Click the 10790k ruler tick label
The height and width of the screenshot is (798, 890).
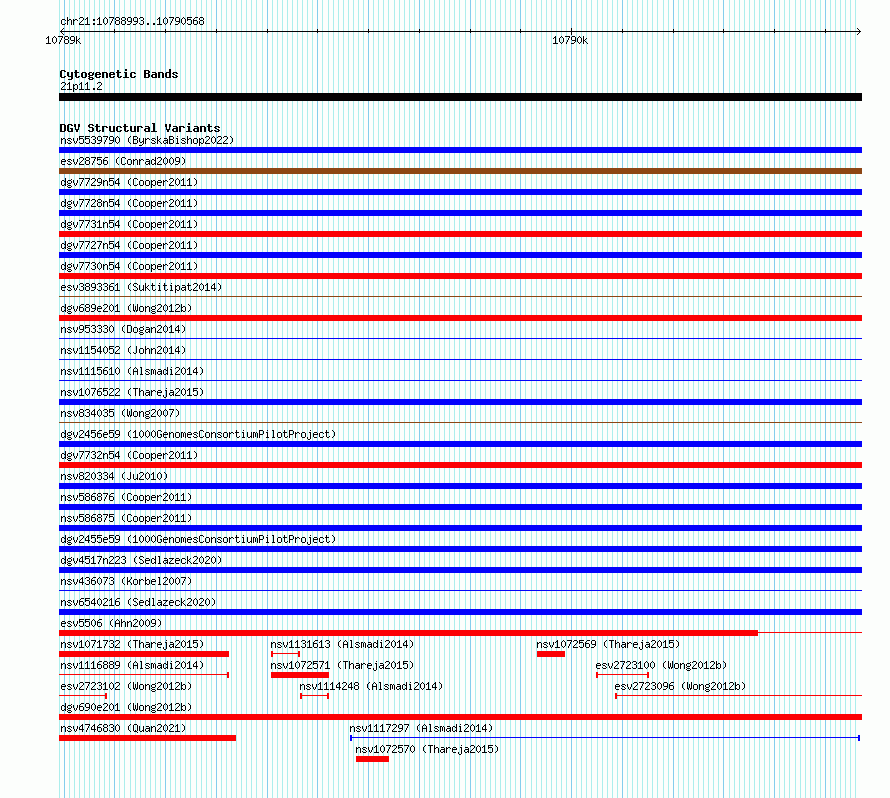570,40
